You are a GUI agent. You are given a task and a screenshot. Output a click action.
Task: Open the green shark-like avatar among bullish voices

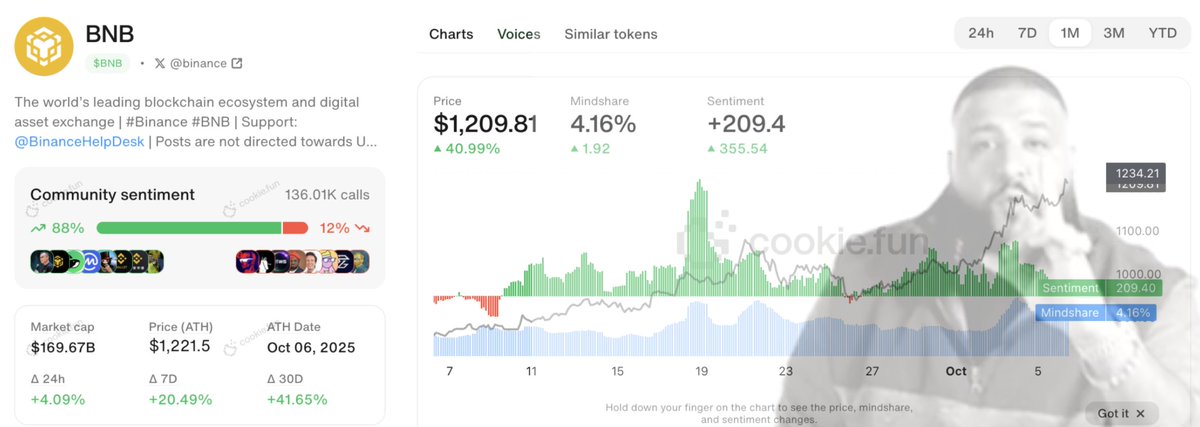click(75, 262)
